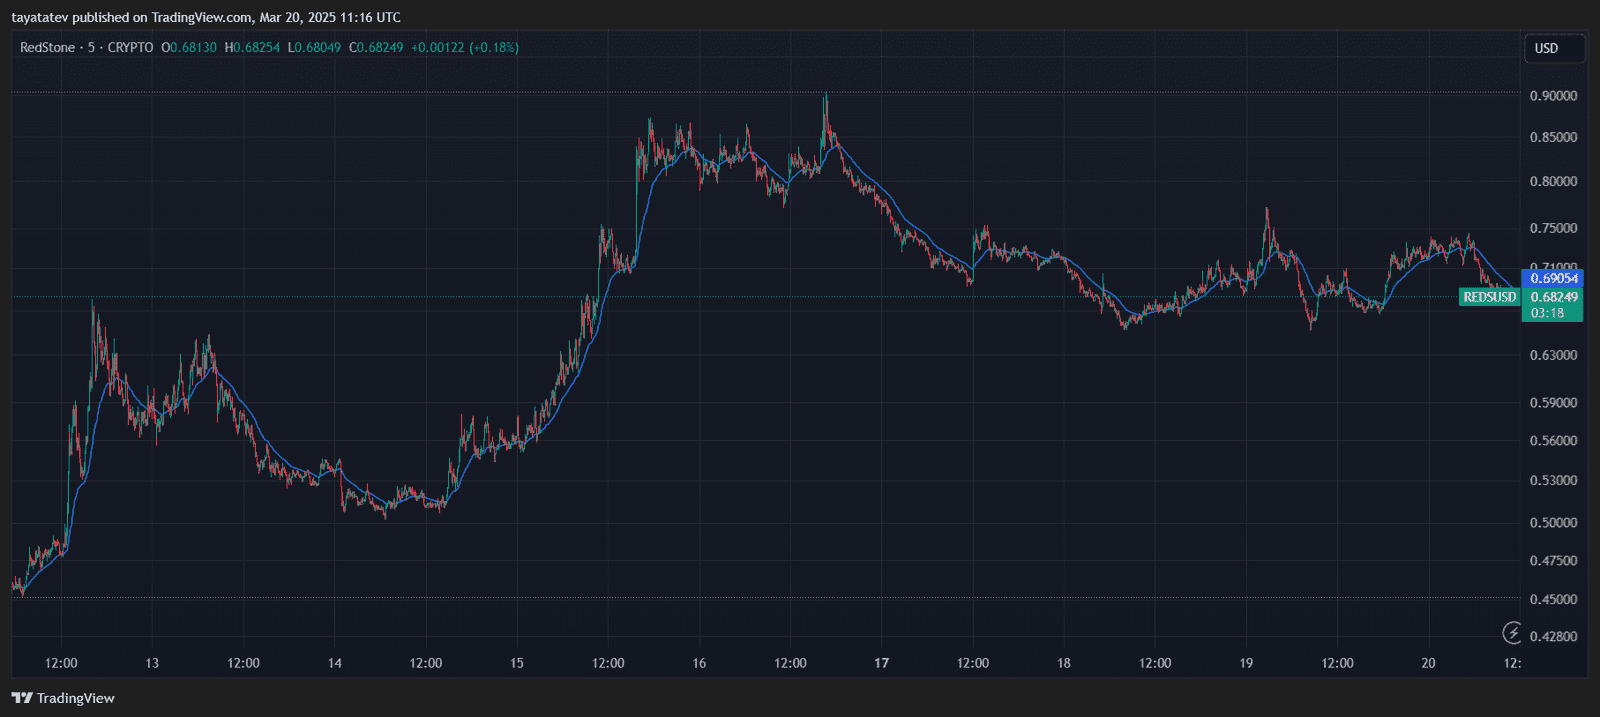This screenshot has width=1600, height=717.
Task: Click the day 14 label on time axis
Action: (x=334, y=663)
